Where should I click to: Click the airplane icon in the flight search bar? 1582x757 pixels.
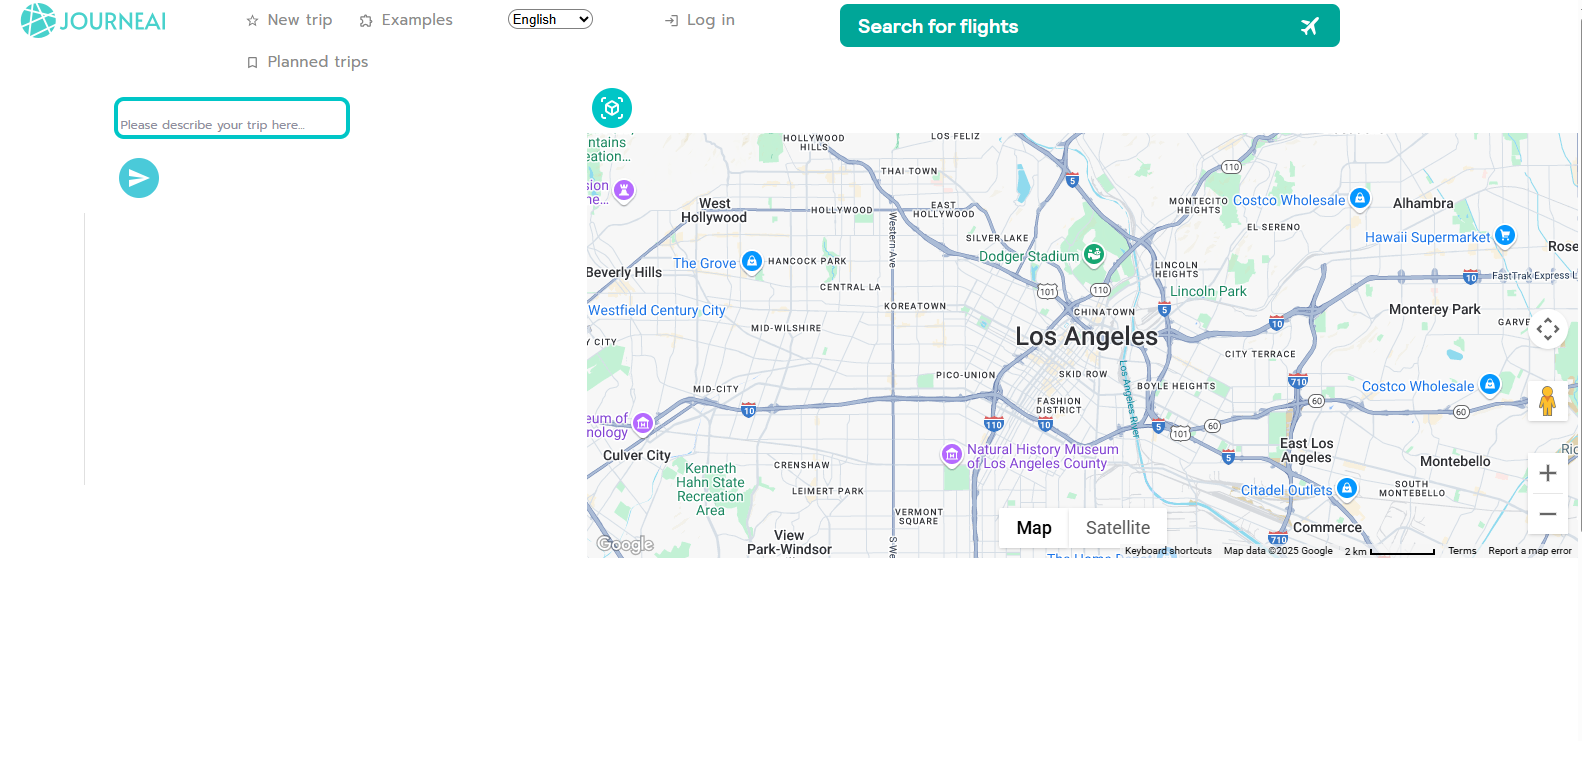1310,26
